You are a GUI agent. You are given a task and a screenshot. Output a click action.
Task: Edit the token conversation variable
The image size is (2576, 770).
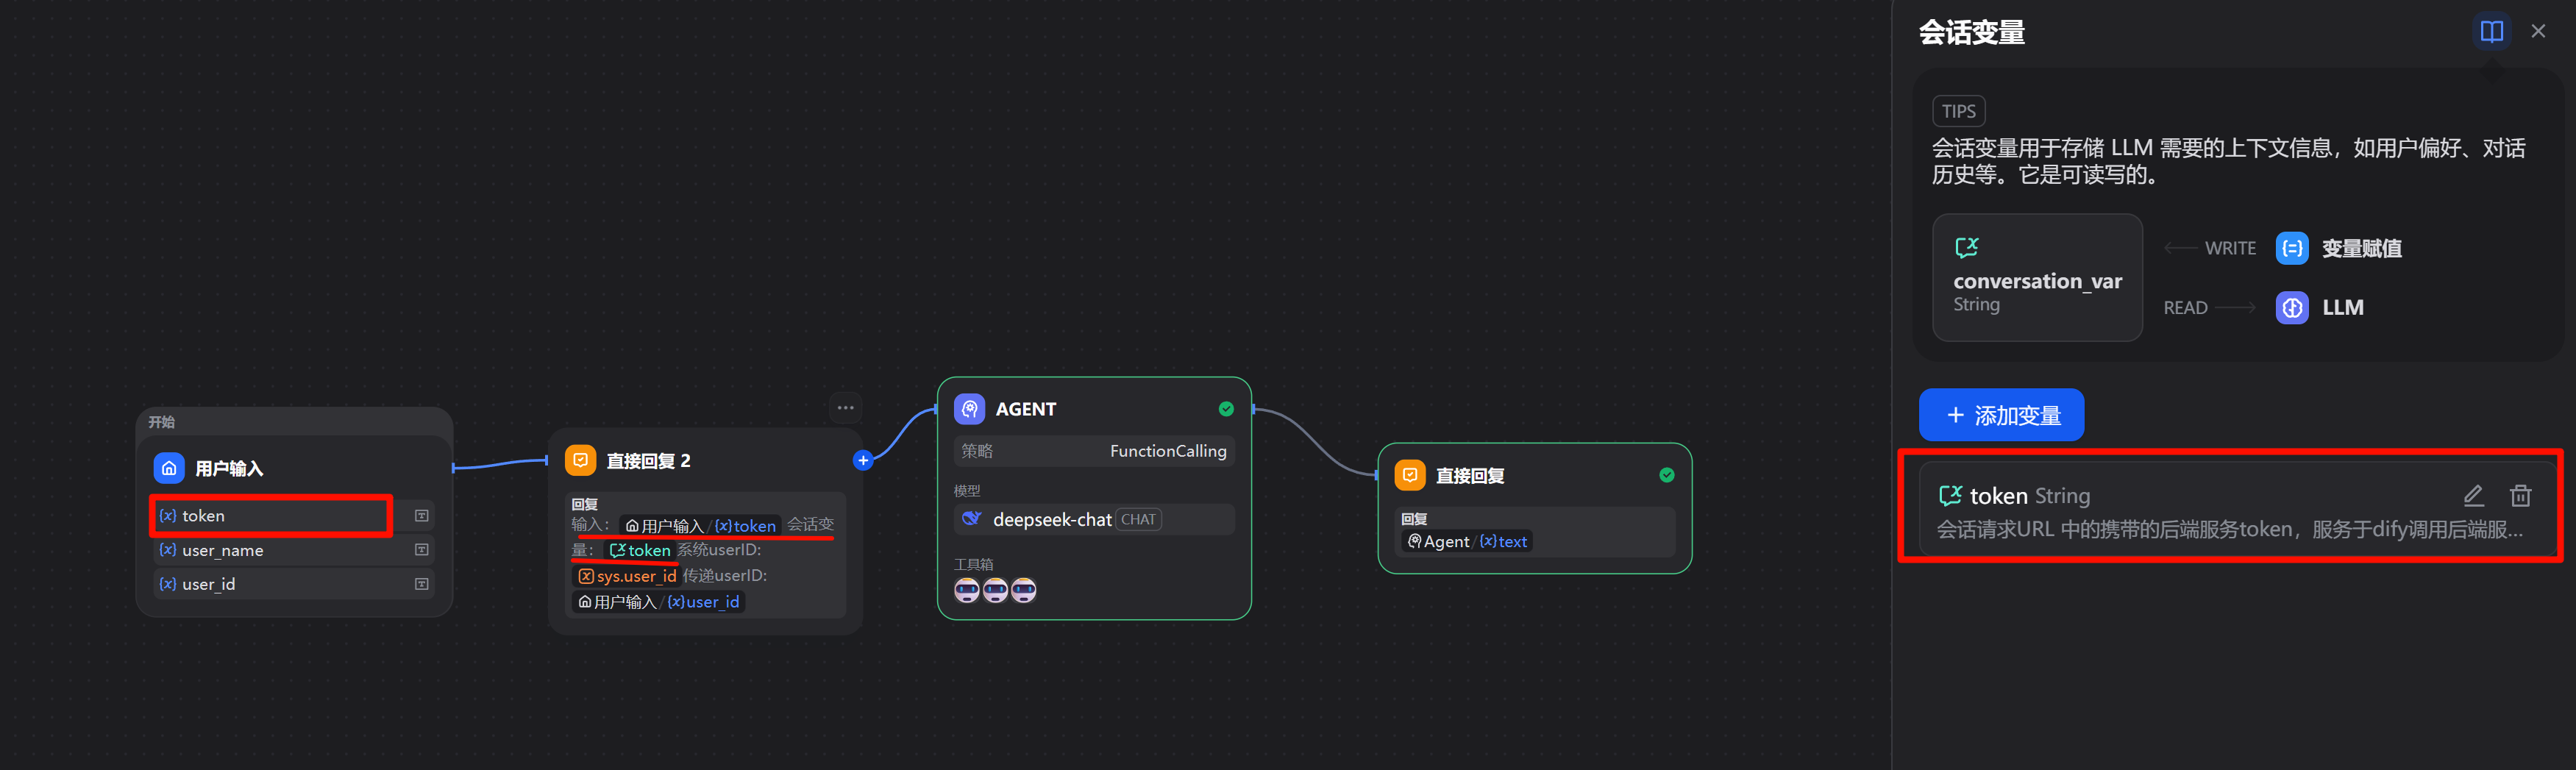[x=2473, y=495]
